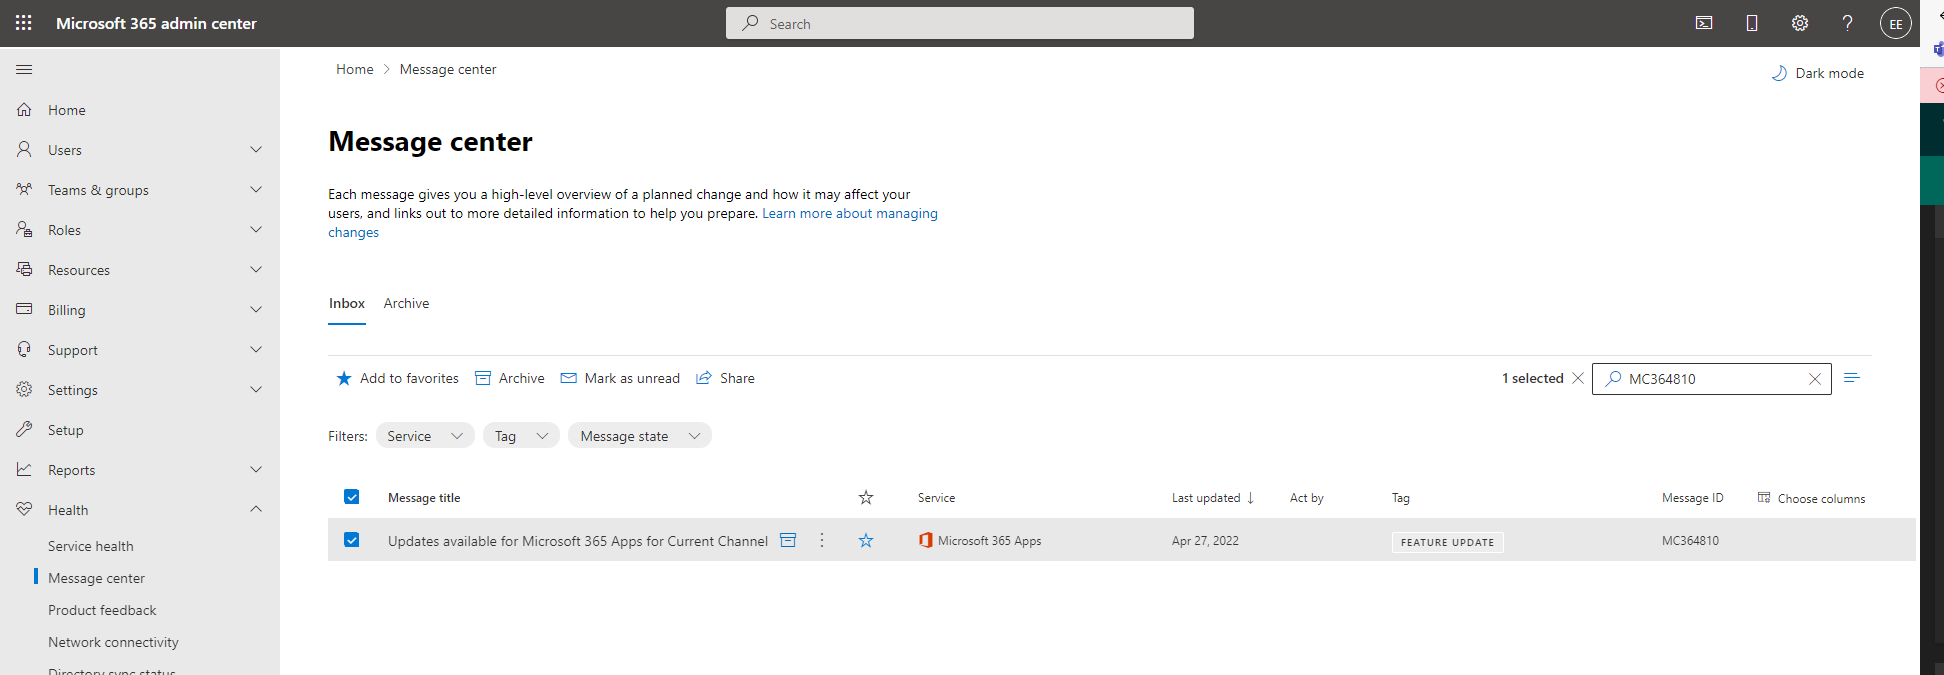Clear the 1 selected selection
Screen dimensions: 1944x675
(1578, 378)
